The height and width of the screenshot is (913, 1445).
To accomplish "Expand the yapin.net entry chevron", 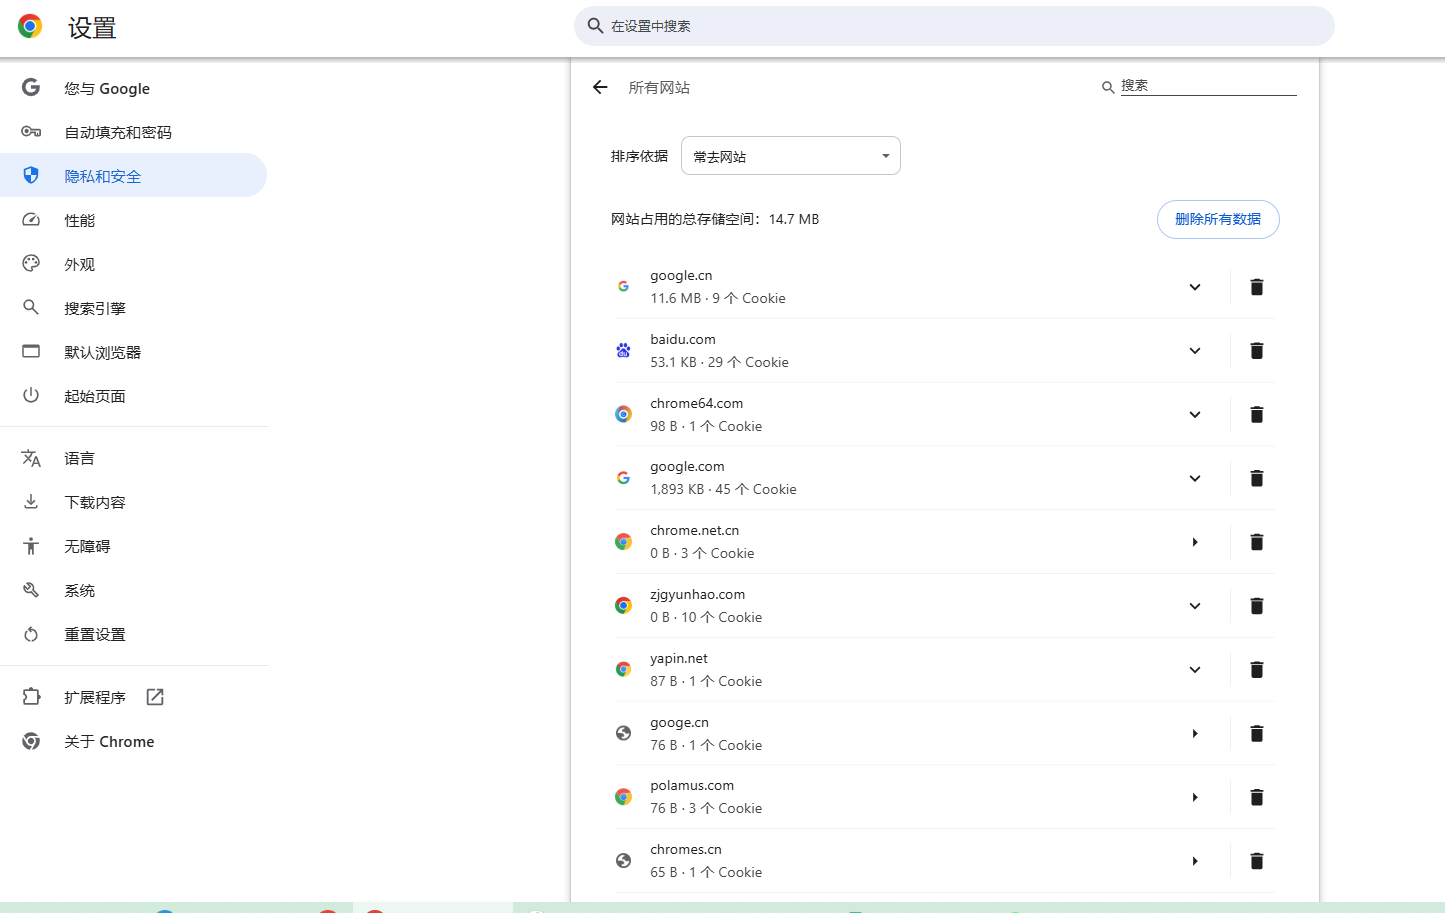I will pos(1195,670).
